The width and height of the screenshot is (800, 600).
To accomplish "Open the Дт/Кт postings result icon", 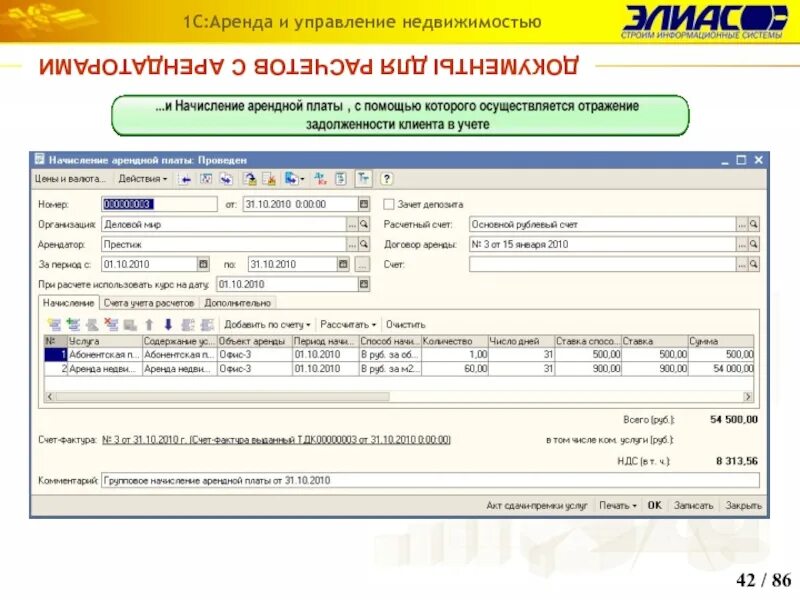I will pyautogui.click(x=320, y=179).
